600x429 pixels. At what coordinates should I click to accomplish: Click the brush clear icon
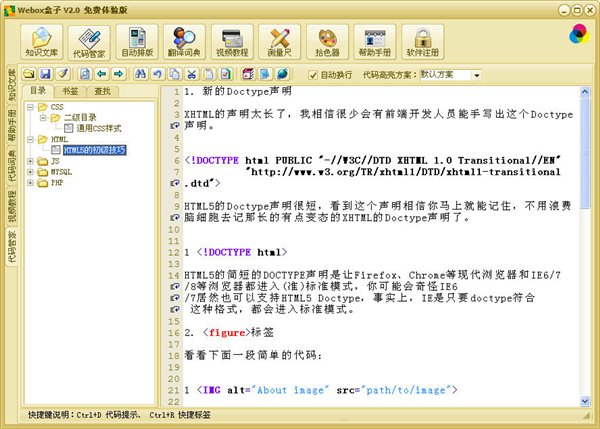[x=63, y=74]
